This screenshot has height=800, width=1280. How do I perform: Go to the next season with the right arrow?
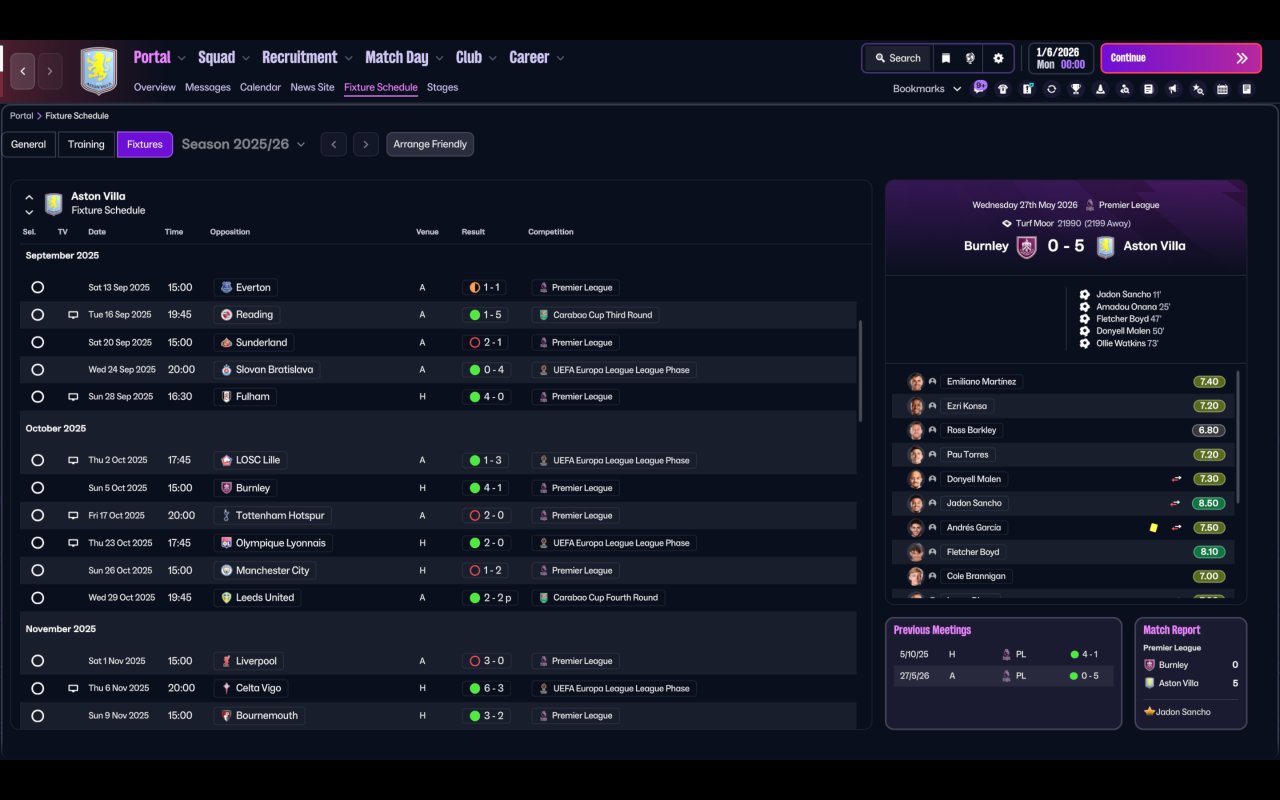[x=366, y=145]
